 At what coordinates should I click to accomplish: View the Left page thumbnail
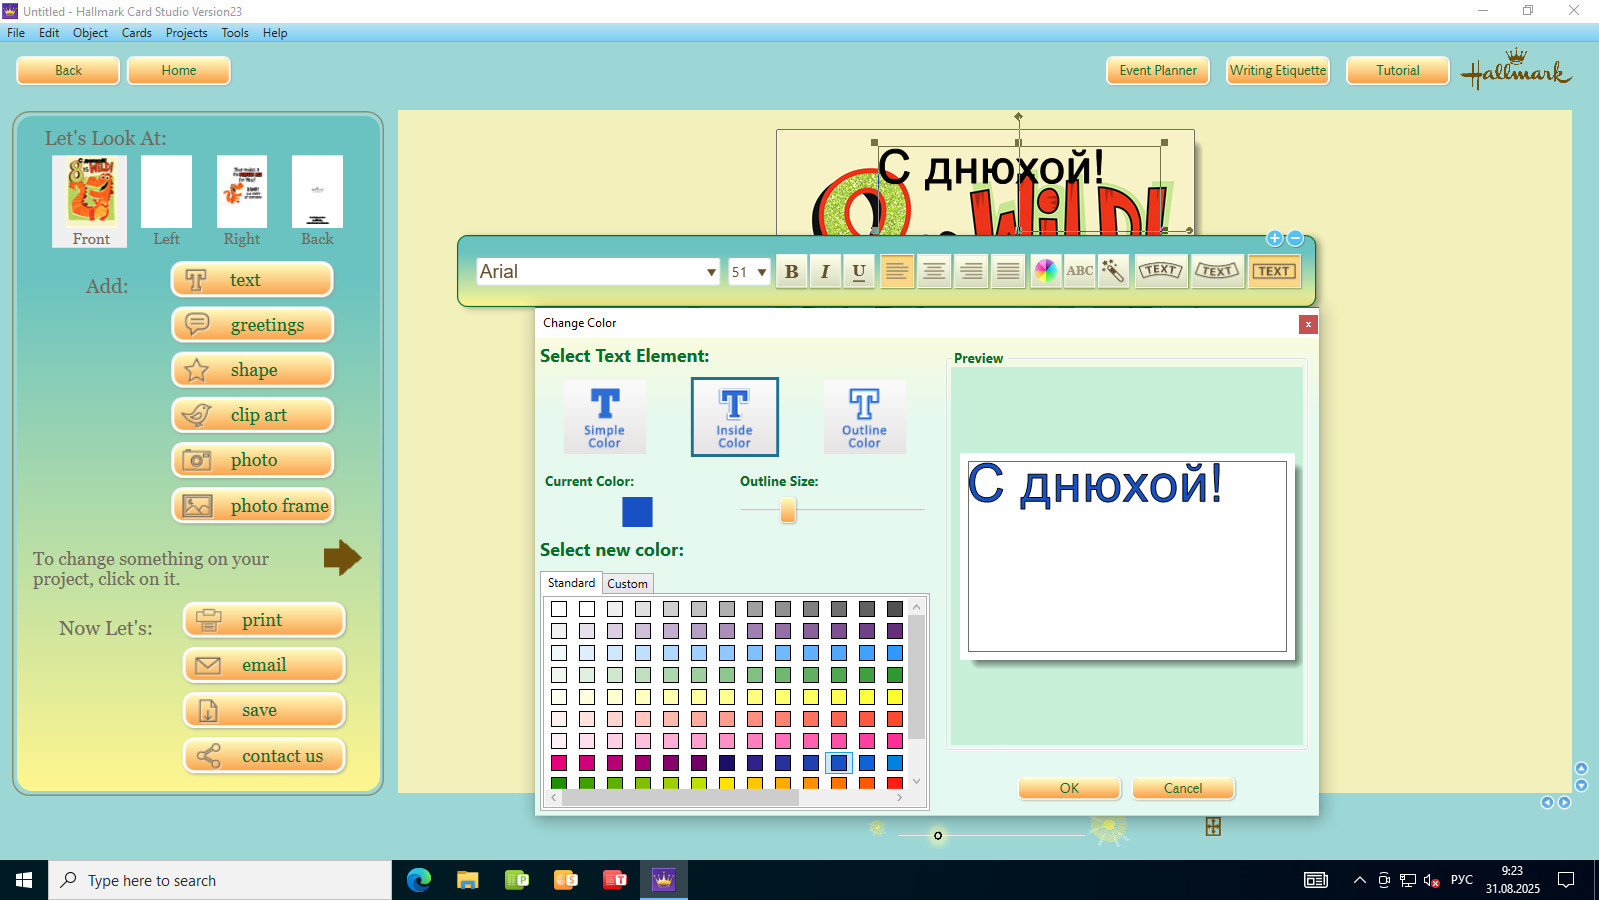[x=166, y=201]
